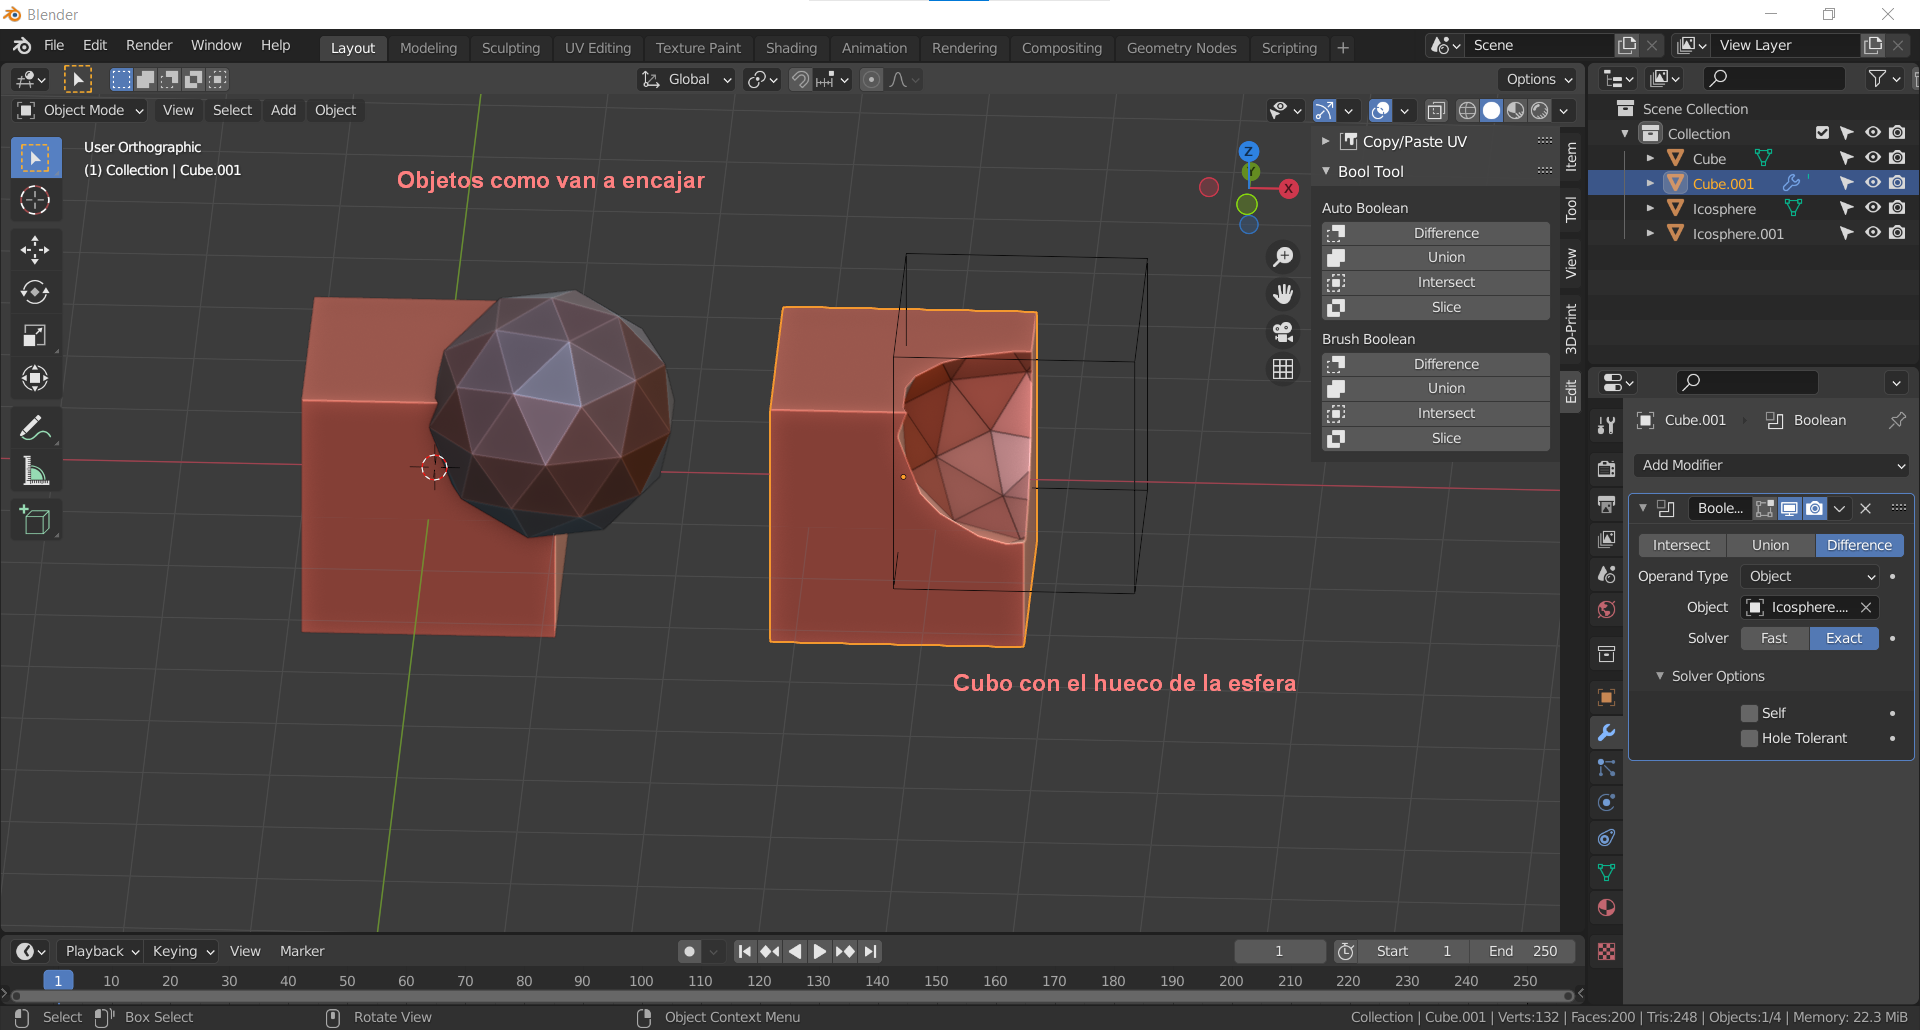Choose the Add Cube tool
This screenshot has width=1920, height=1030.
tap(35, 520)
